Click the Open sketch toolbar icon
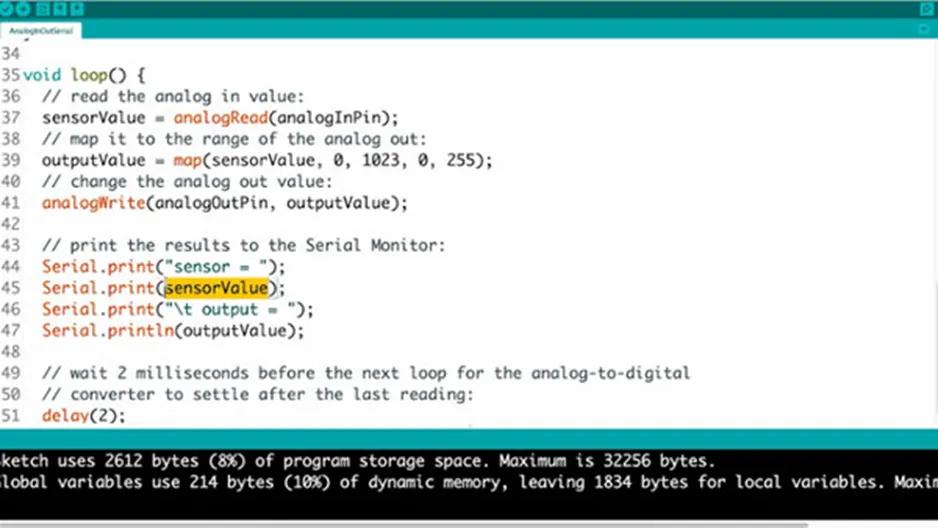 click(60, 8)
